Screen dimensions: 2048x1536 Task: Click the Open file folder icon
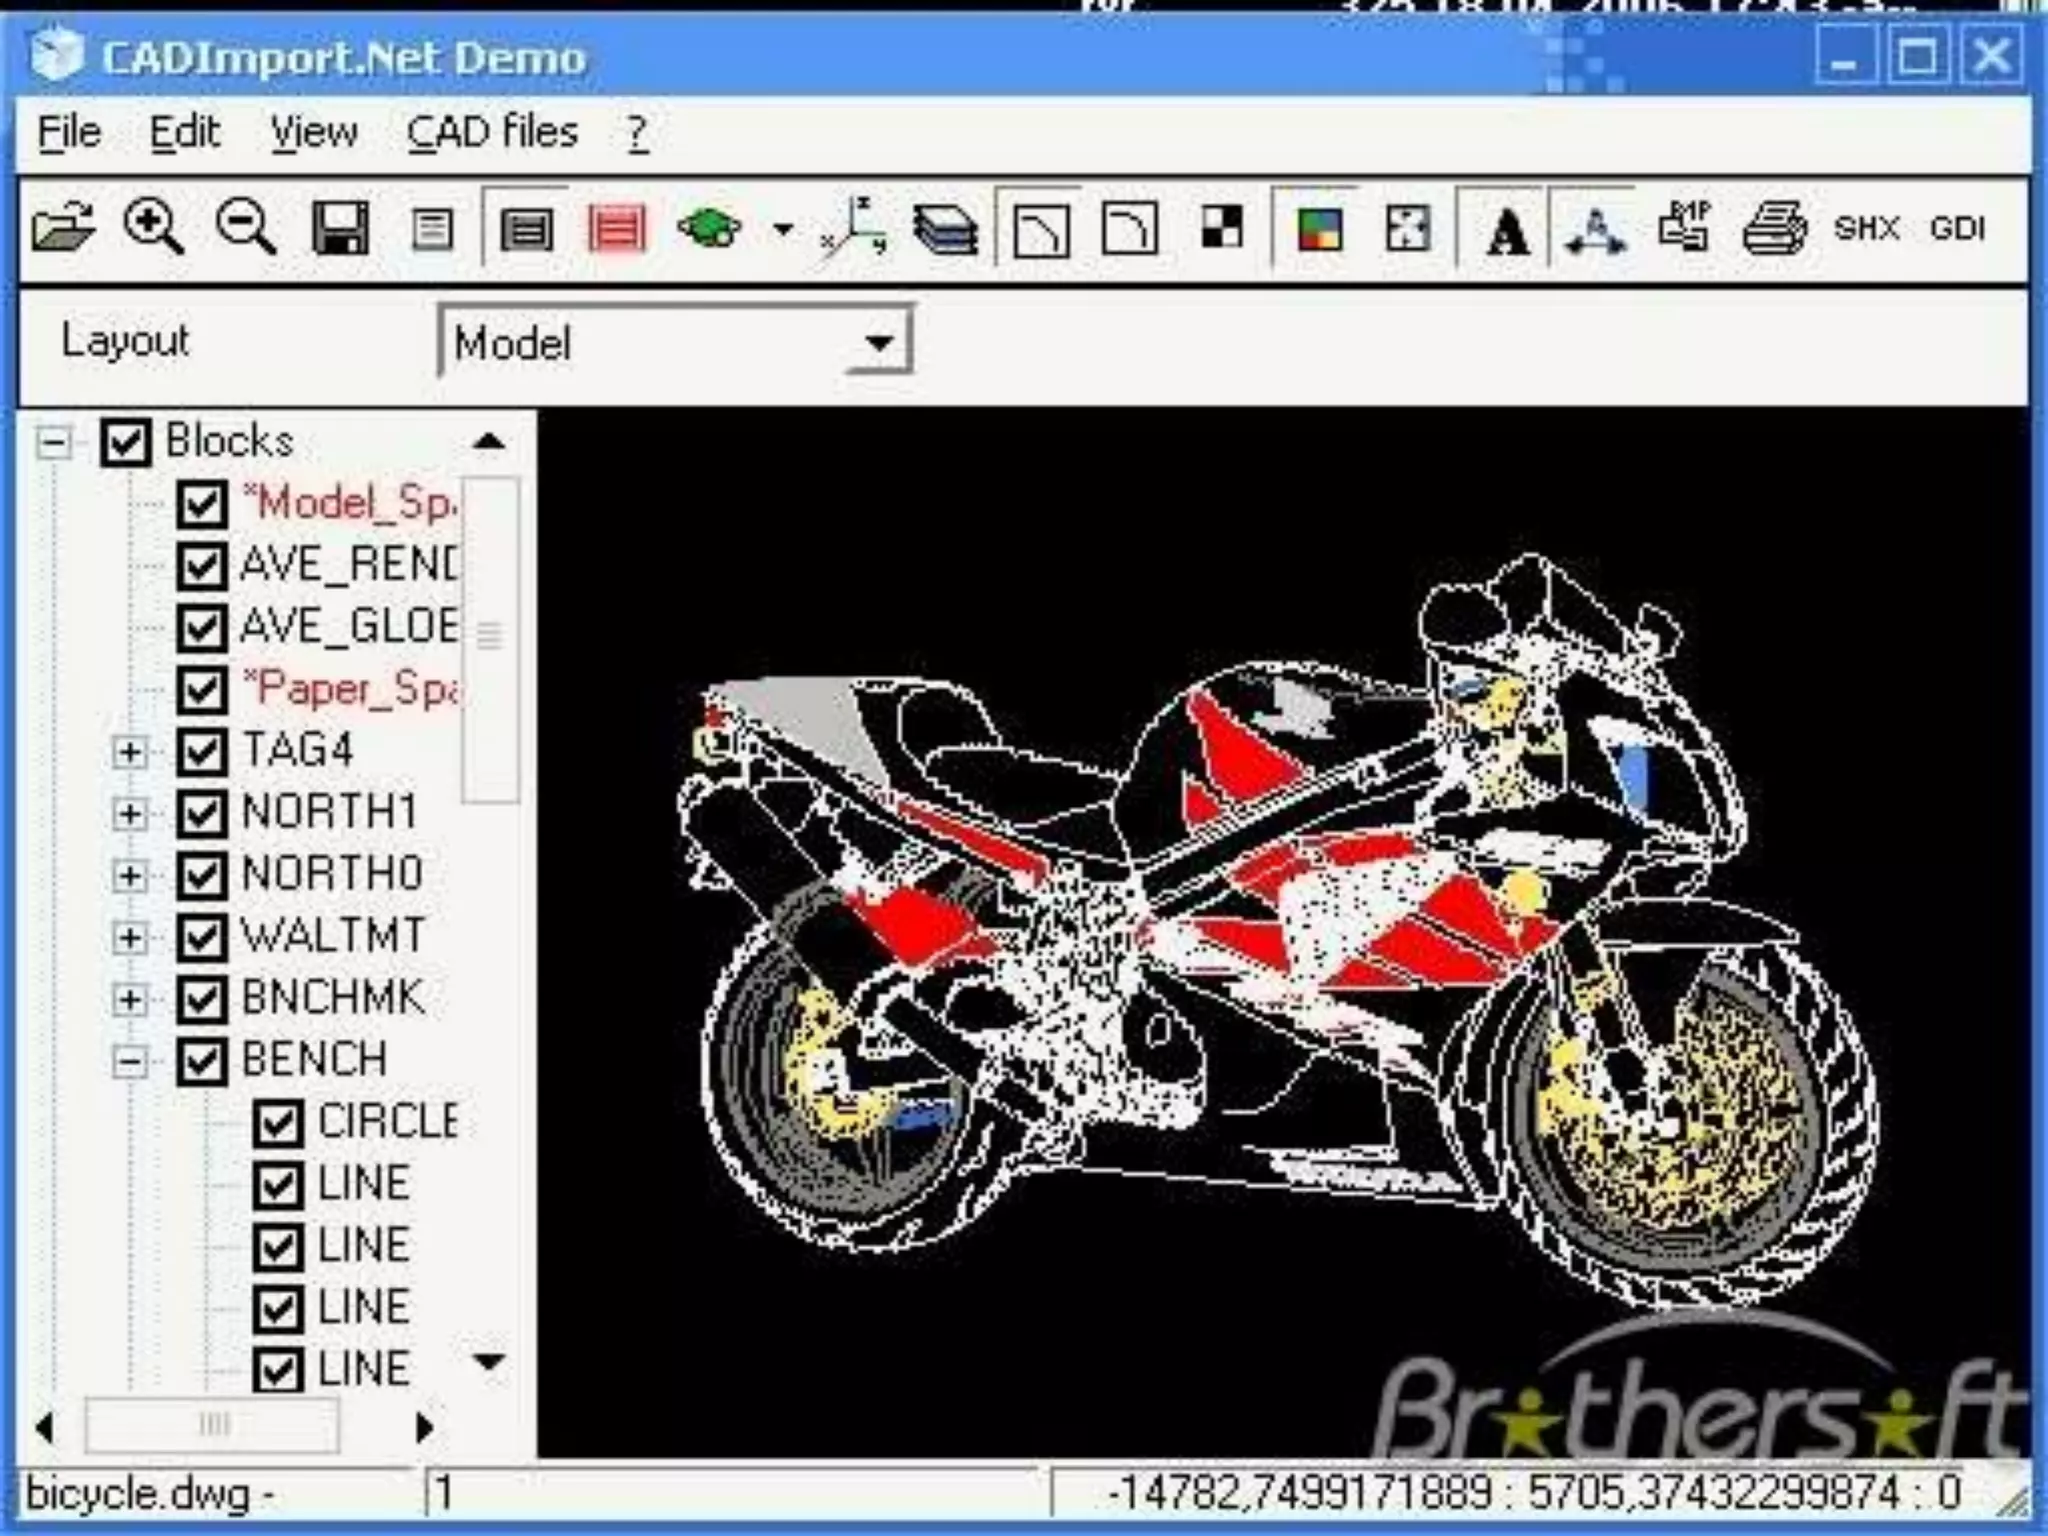(62, 228)
